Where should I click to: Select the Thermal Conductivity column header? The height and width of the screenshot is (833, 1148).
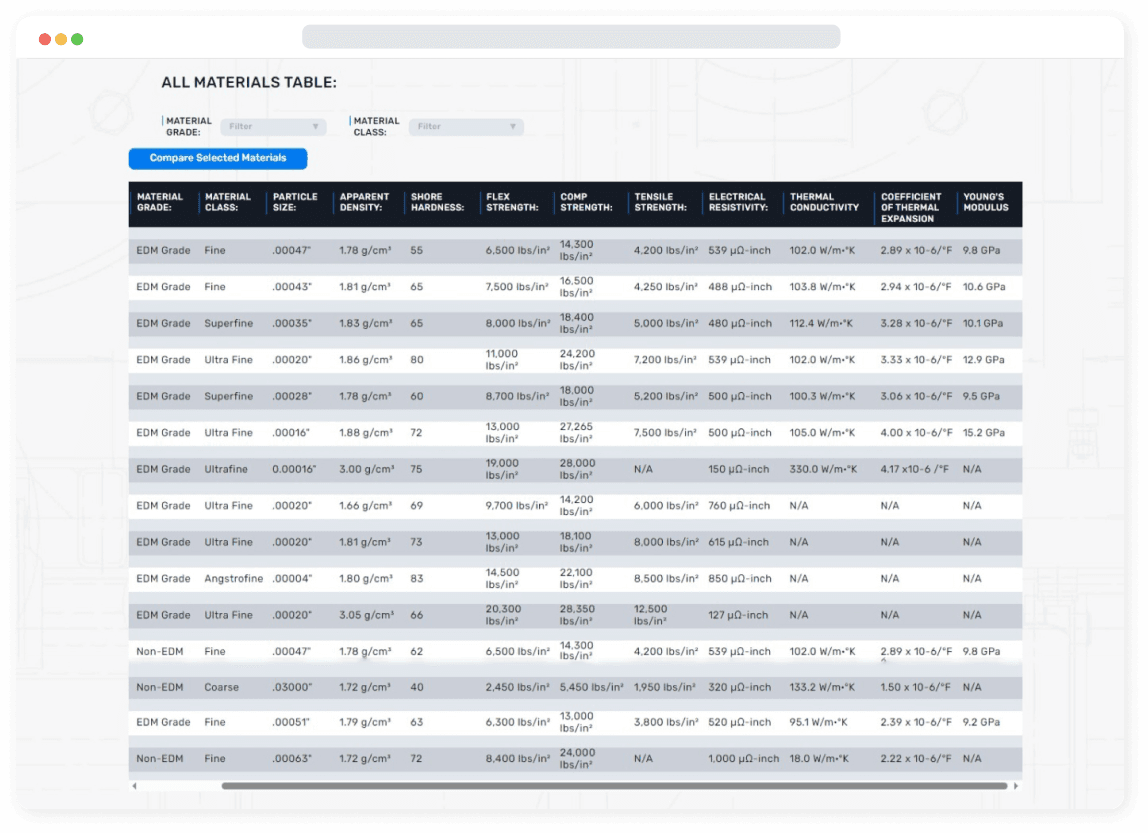[824, 202]
